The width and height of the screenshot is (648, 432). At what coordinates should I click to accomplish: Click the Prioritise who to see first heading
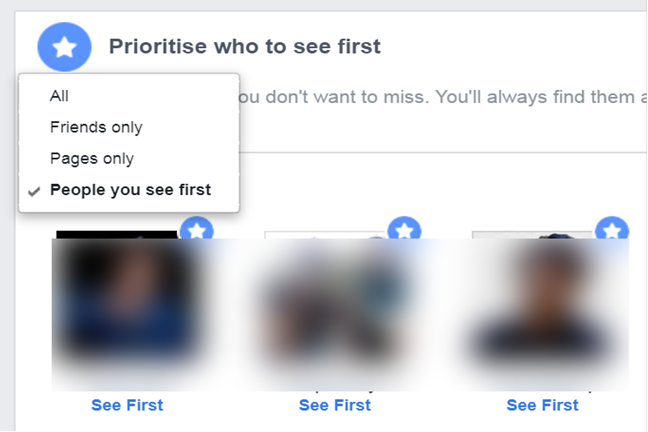(245, 46)
